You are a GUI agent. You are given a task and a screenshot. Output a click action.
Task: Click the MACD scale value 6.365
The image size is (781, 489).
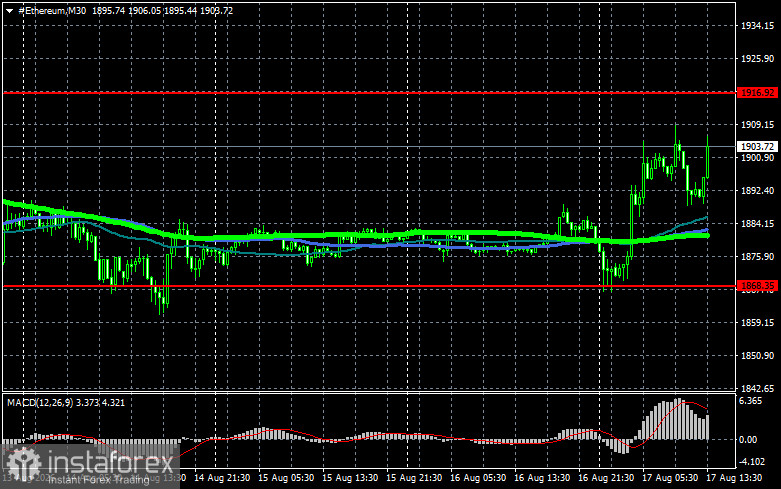click(x=751, y=401)
